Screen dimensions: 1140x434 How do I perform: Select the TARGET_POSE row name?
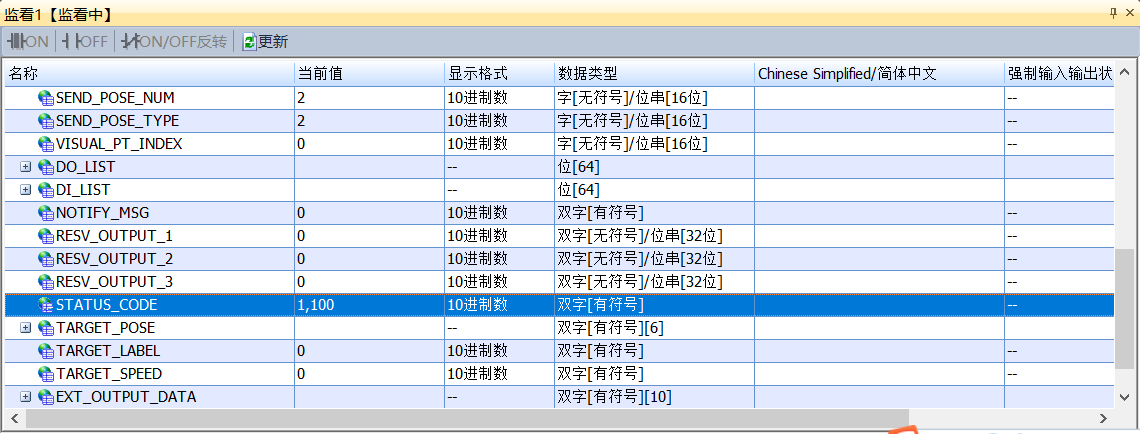point(105,328)
